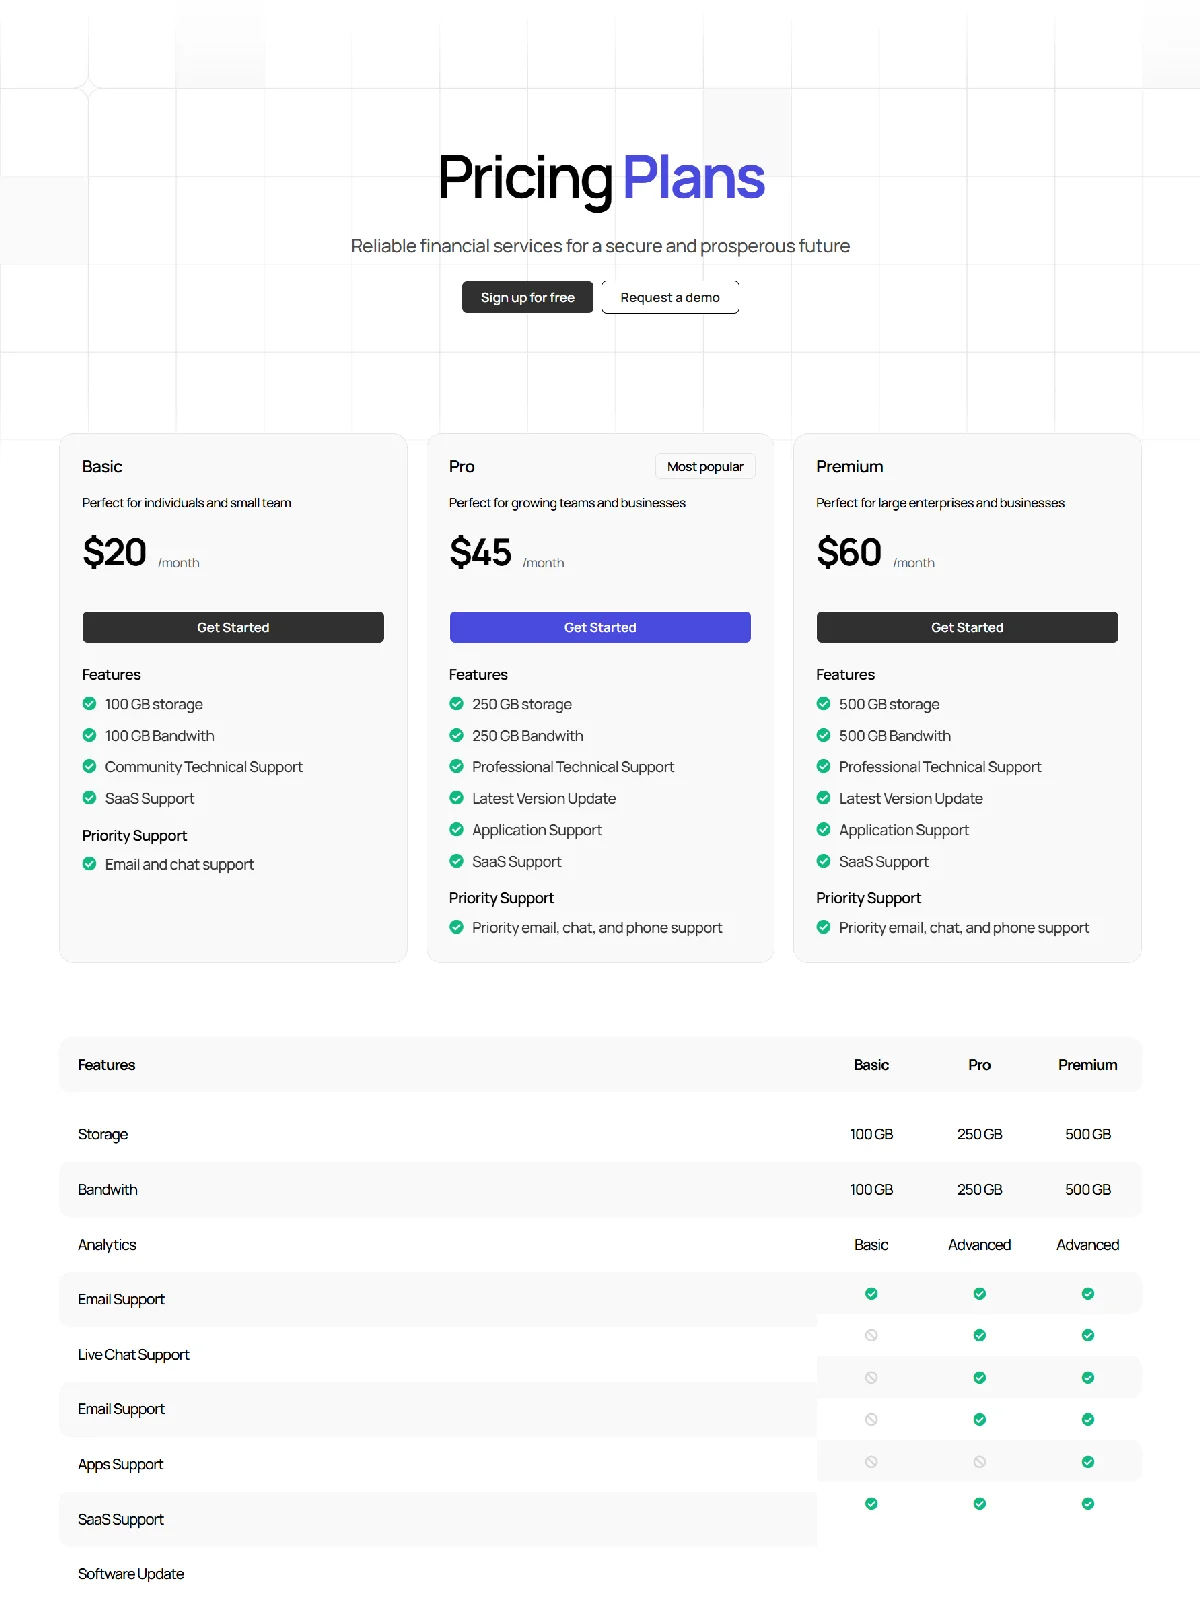Click Get Started on the Basic plan
This screenshot has height=1606, width=1200.
coord(233,627)
